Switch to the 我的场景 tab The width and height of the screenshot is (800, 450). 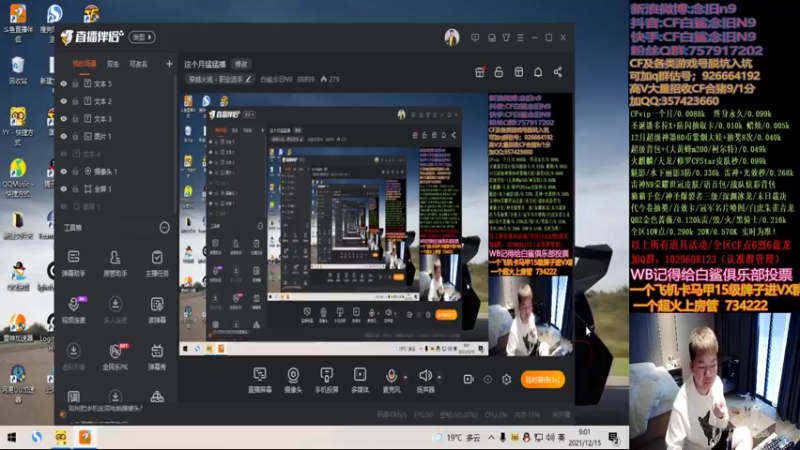(x=84, y=64)
